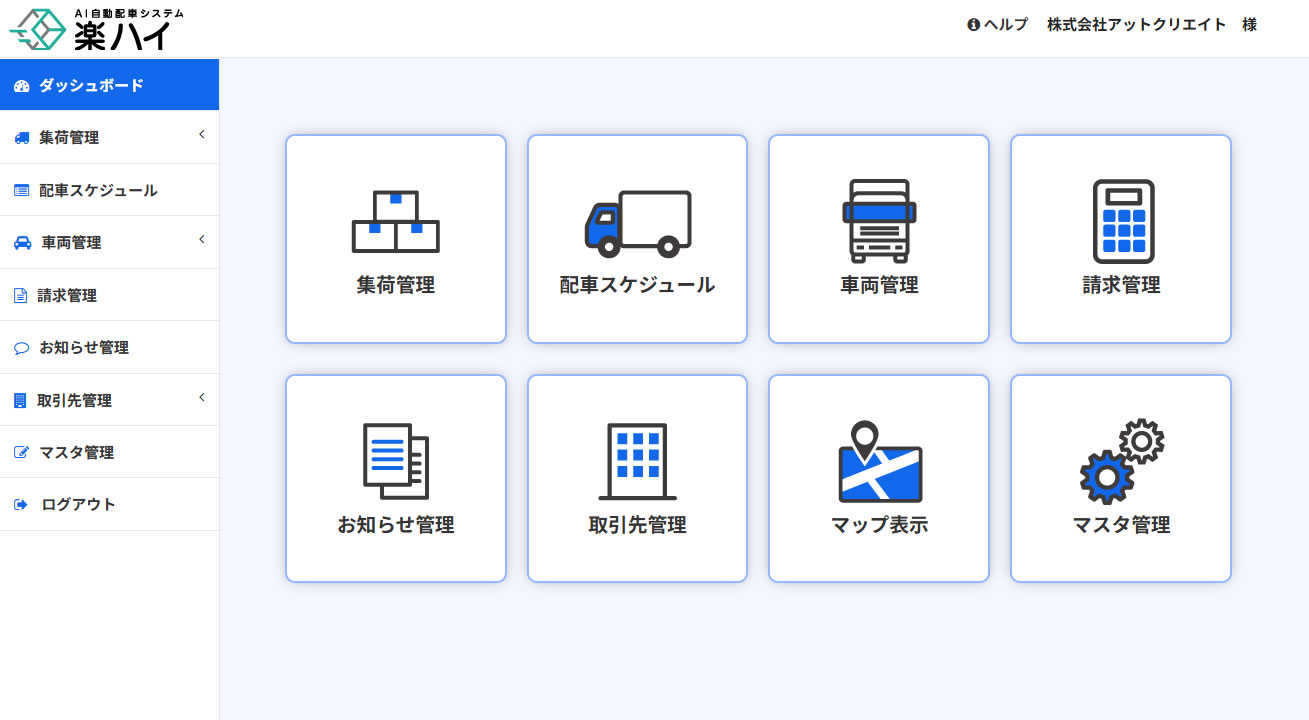Open お知らせ管理 via the document icon
Screen dimensions: 1309x720
[x=396, y=461]
